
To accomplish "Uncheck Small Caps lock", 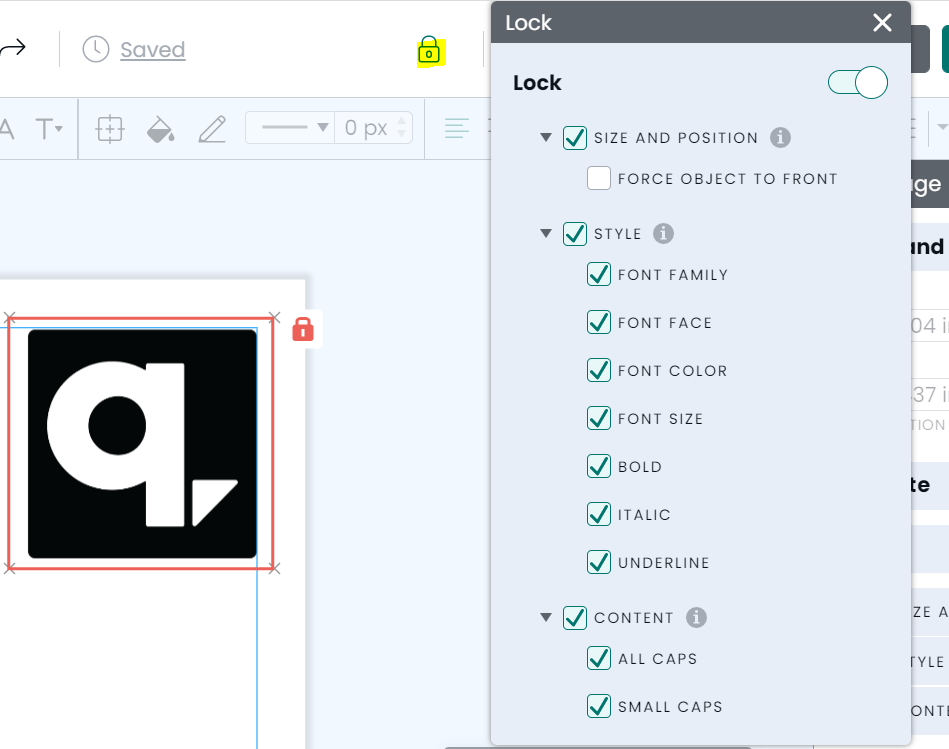I will click(599, 706).
